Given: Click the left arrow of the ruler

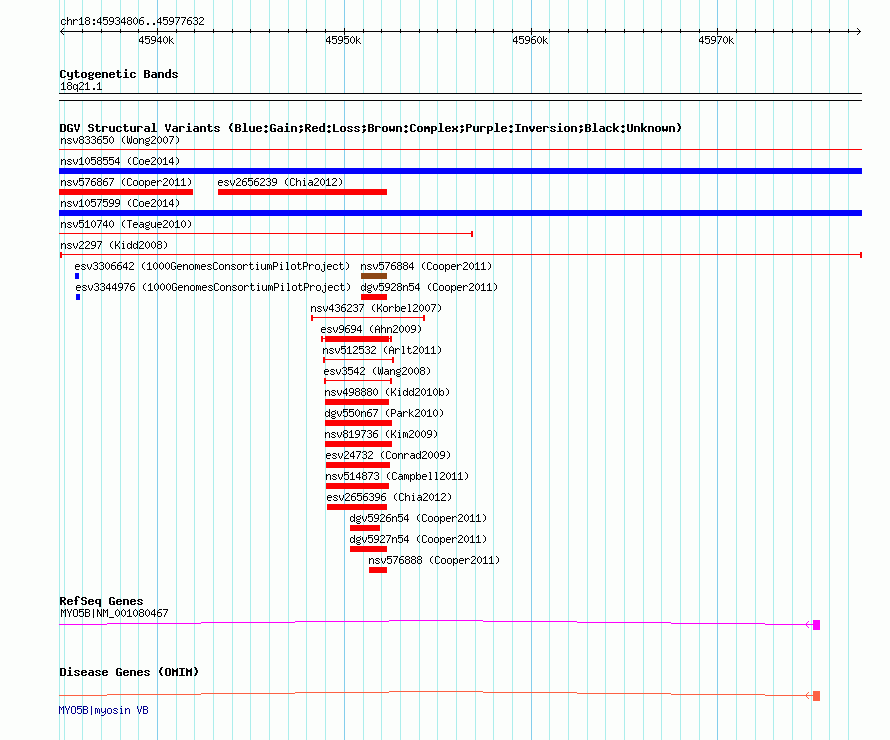Looking at the screenshot, I should [x=62, y=31].
